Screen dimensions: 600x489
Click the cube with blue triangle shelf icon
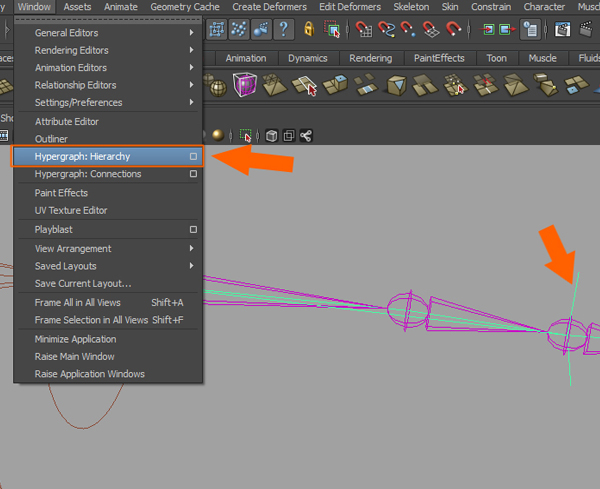(396, 85)
